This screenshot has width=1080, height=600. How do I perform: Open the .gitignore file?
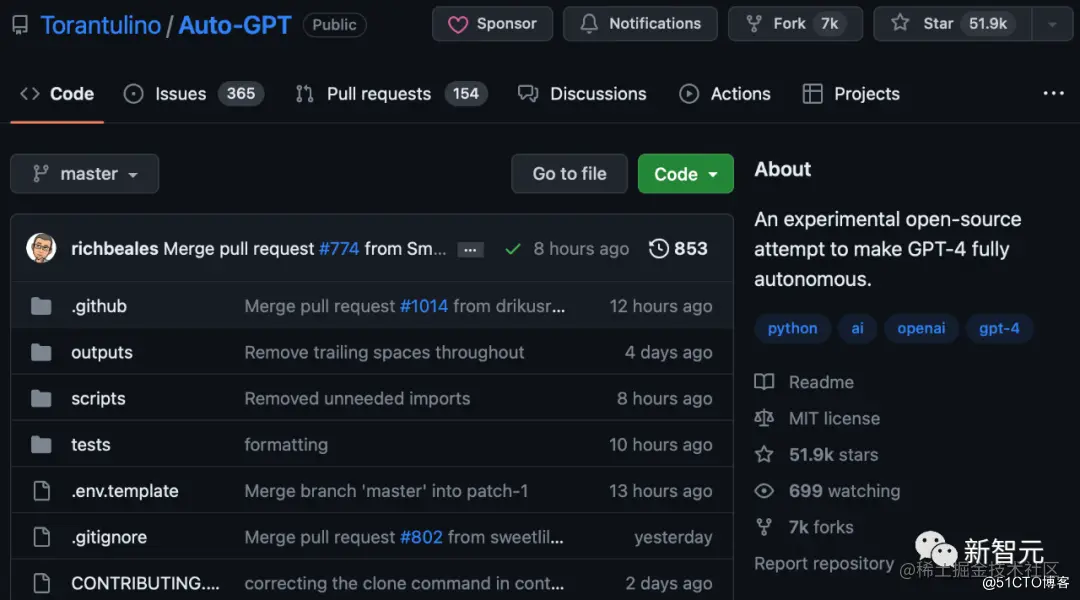109,537
